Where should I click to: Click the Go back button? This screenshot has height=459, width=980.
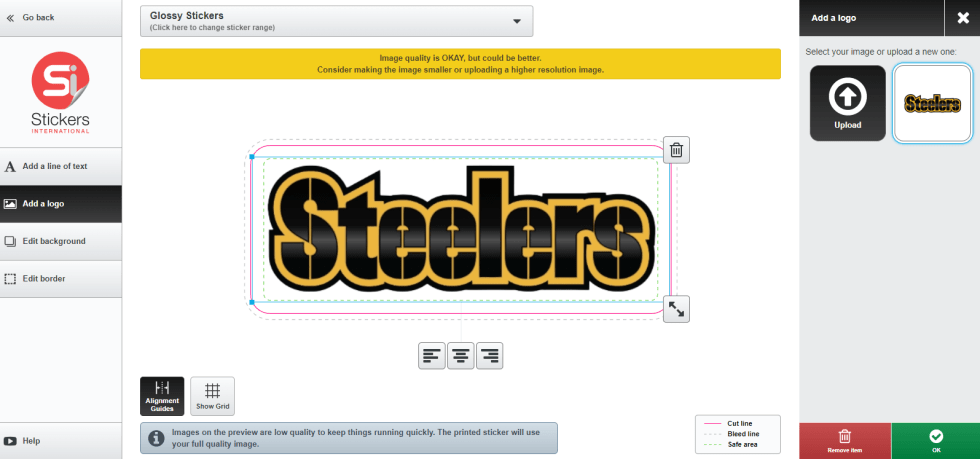pos(61,18)
